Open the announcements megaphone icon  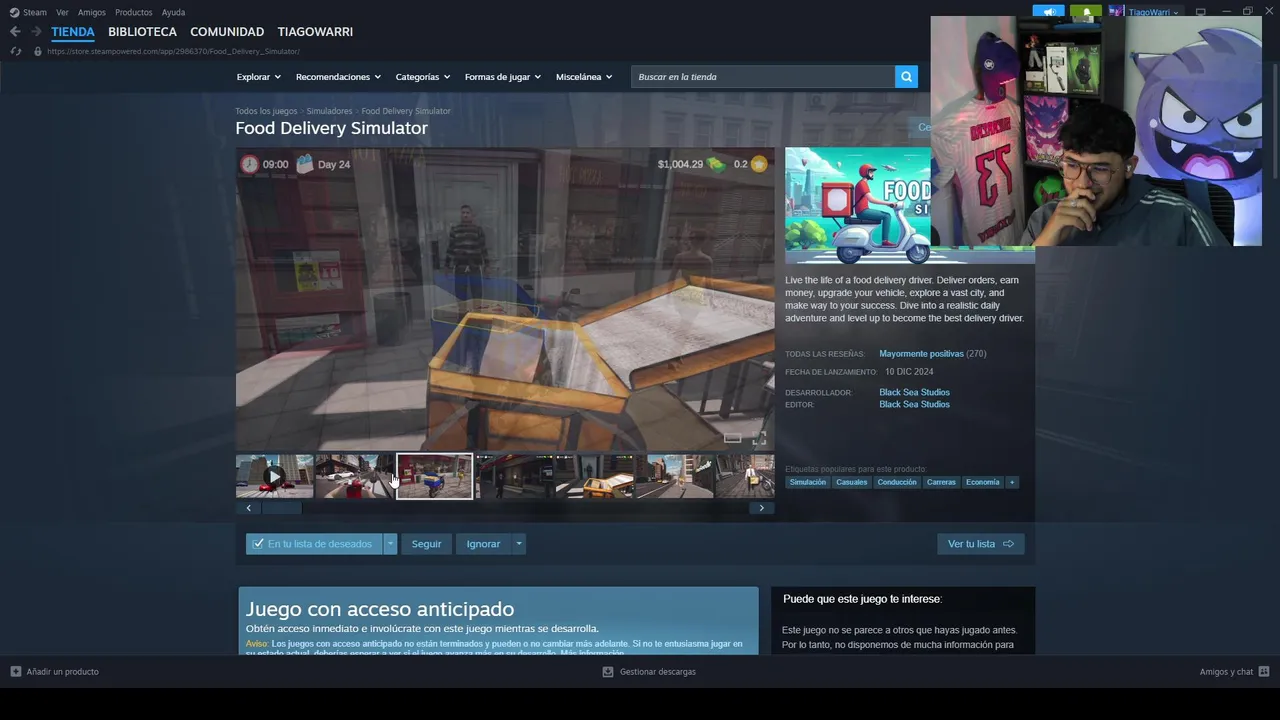tap(1048, 12)
